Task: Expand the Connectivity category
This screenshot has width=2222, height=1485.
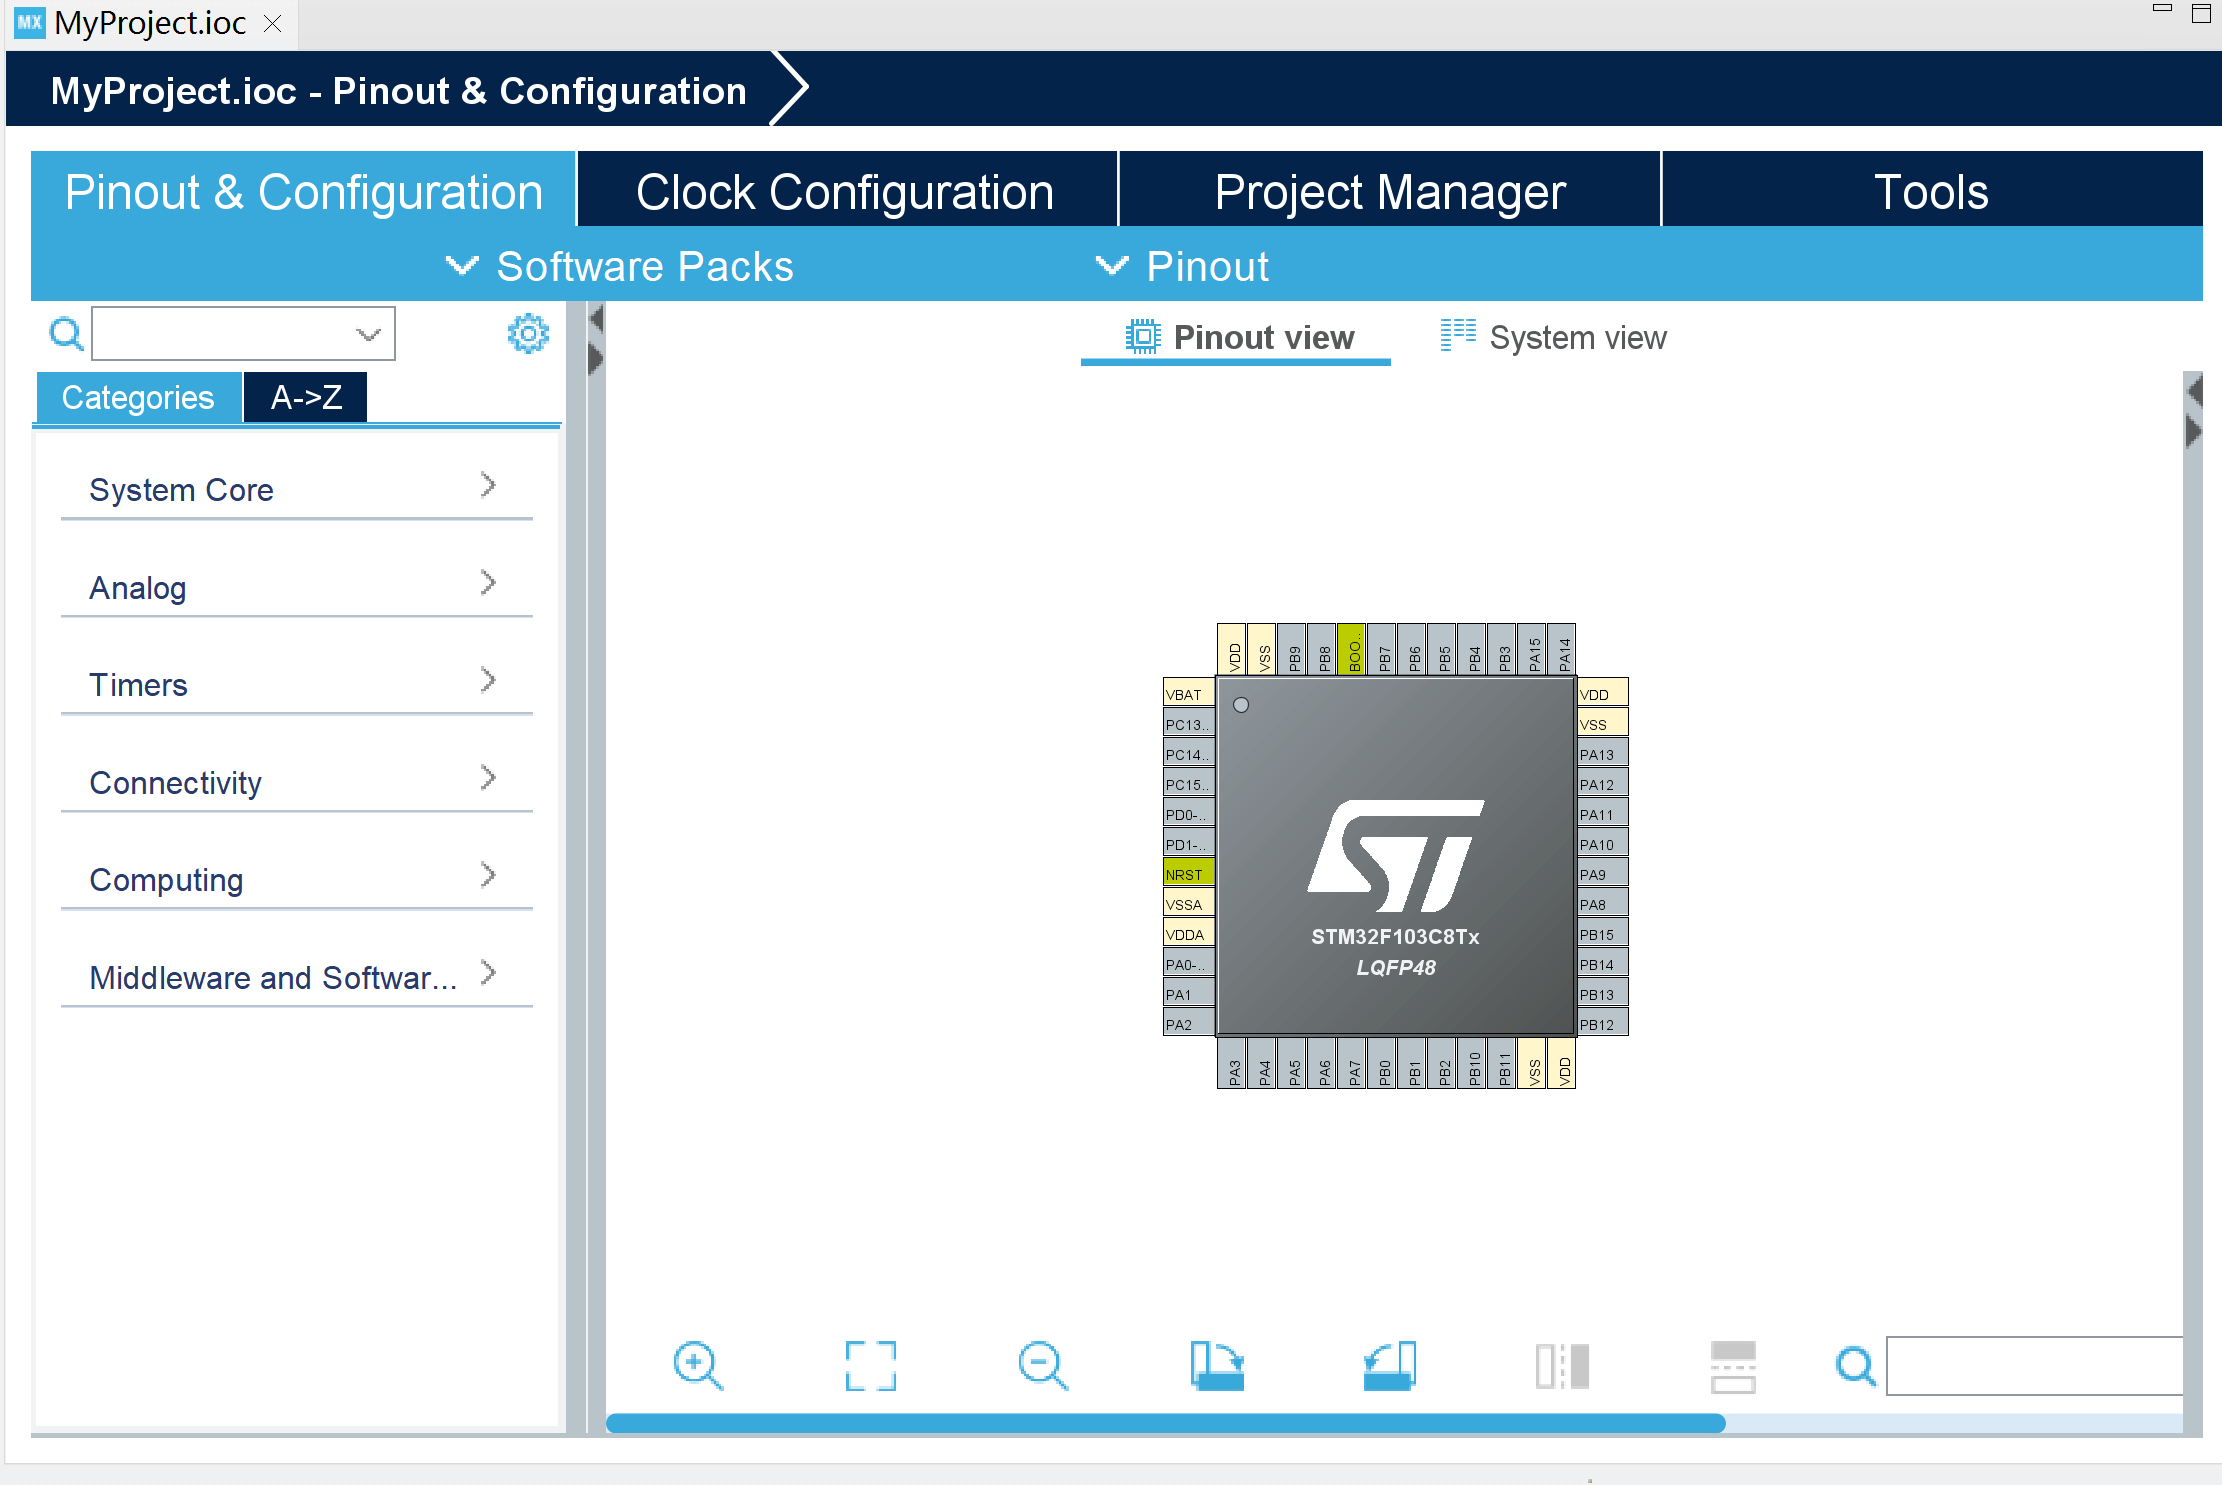Action: pos(296,783)
